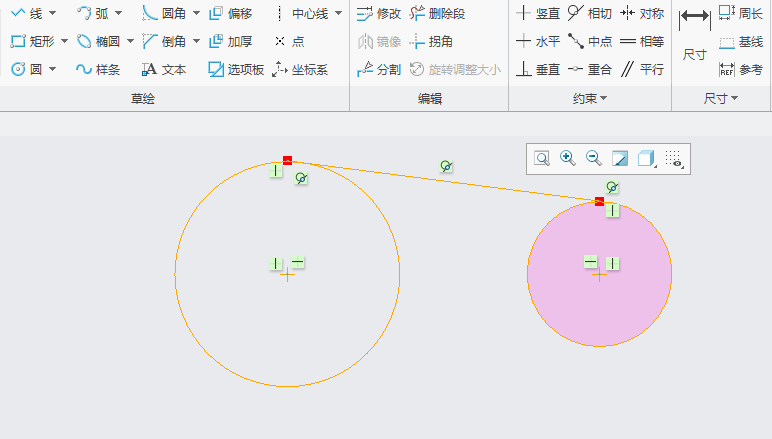Apply the 相等 (Equal) constraint
Image resolution: width=772 pixels, height=439 pixels.
coord(642,41)
